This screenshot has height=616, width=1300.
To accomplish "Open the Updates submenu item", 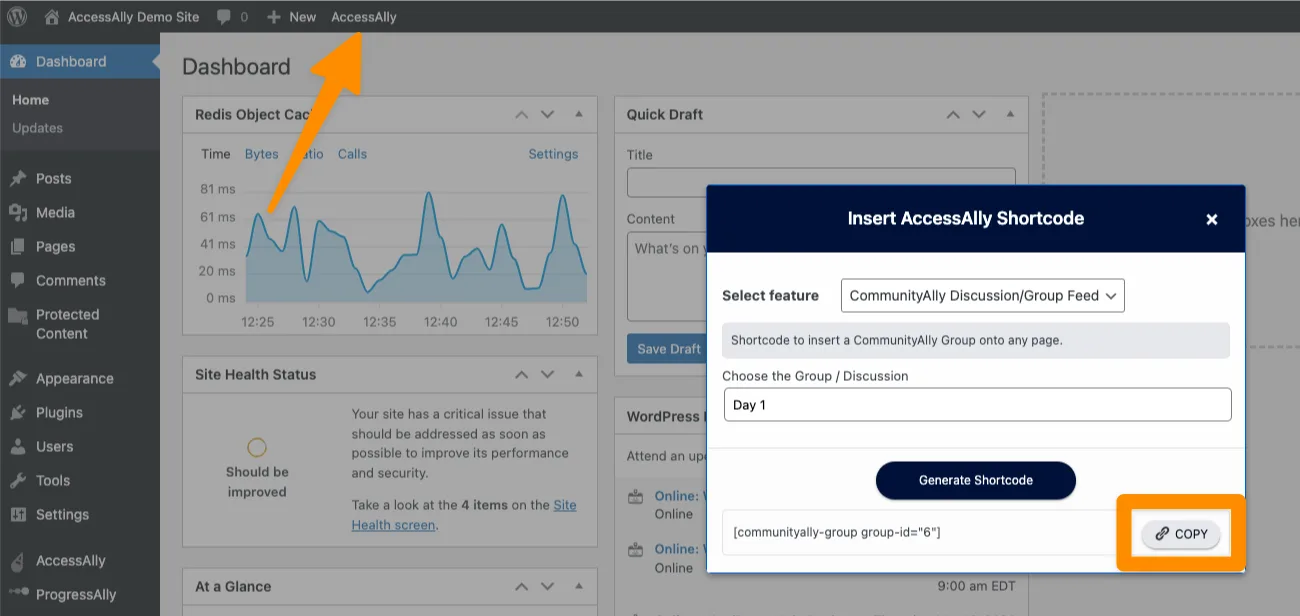I will coord(38,128).
